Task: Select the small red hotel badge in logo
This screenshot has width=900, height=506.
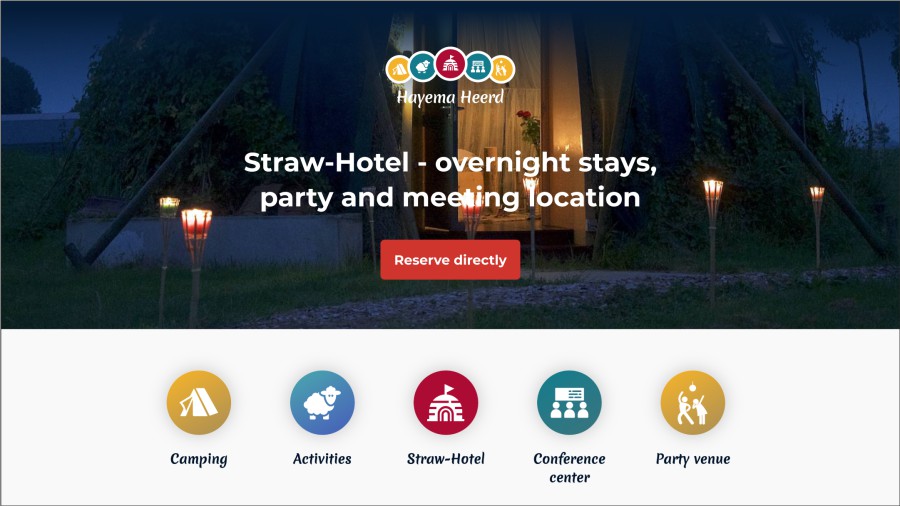Action: click(451, 63)
